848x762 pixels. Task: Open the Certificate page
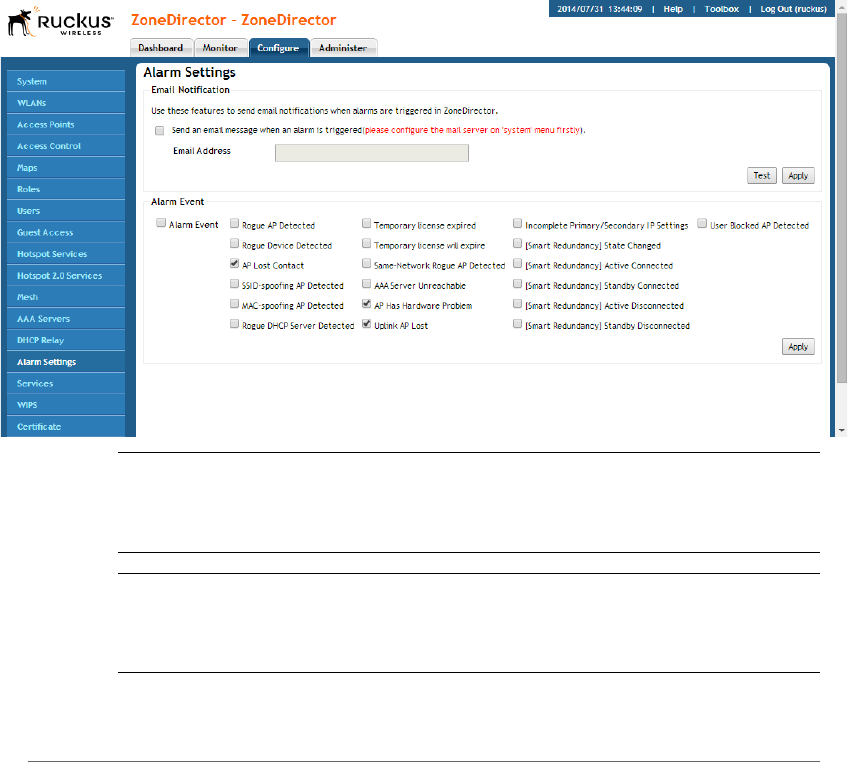click(66, 426)
